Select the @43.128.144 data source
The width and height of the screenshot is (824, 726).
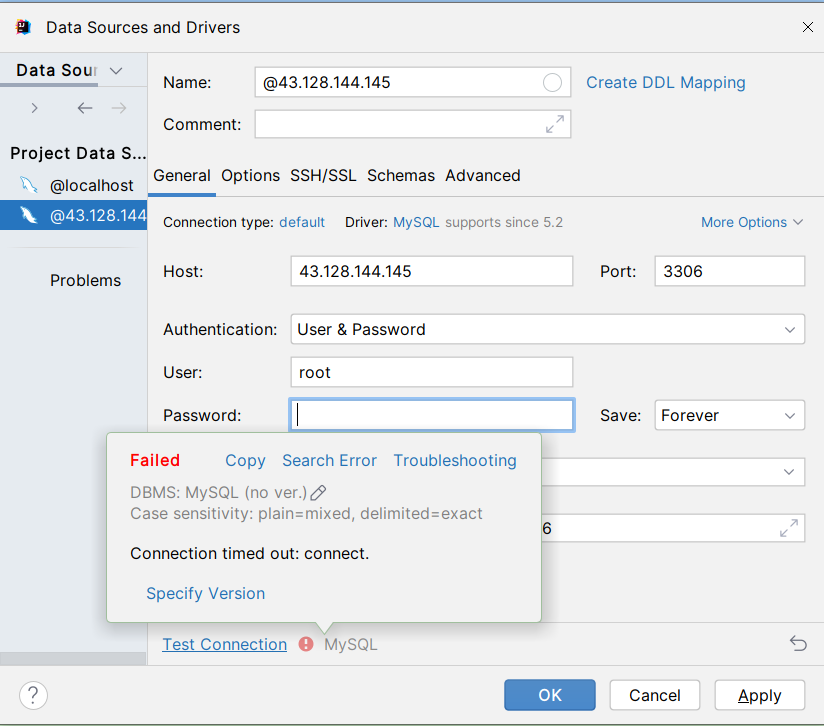74,215
